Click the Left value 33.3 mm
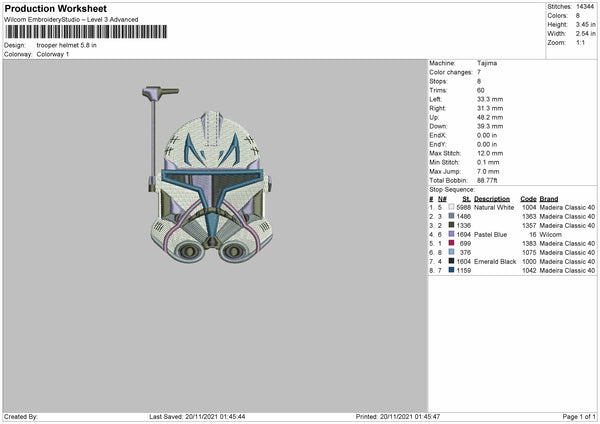 tap(490, 99)
